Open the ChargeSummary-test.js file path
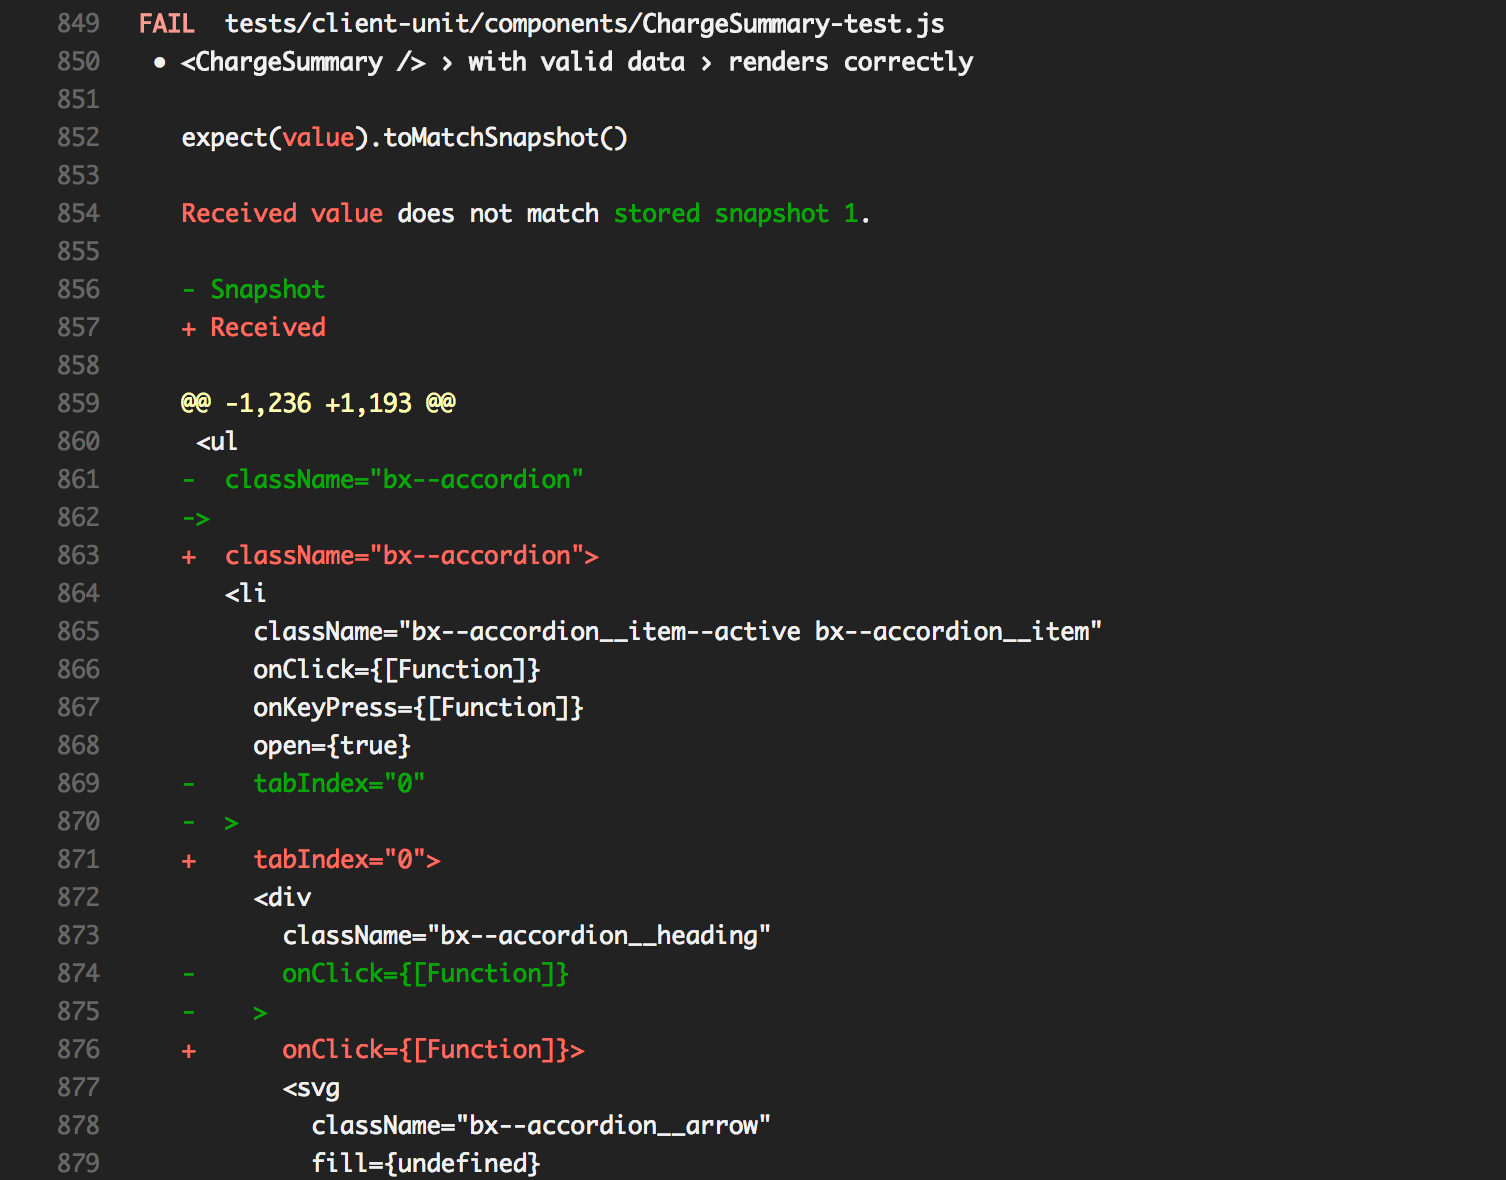The height and width of the screenshot is (1180, 1506). click(584, 23)
